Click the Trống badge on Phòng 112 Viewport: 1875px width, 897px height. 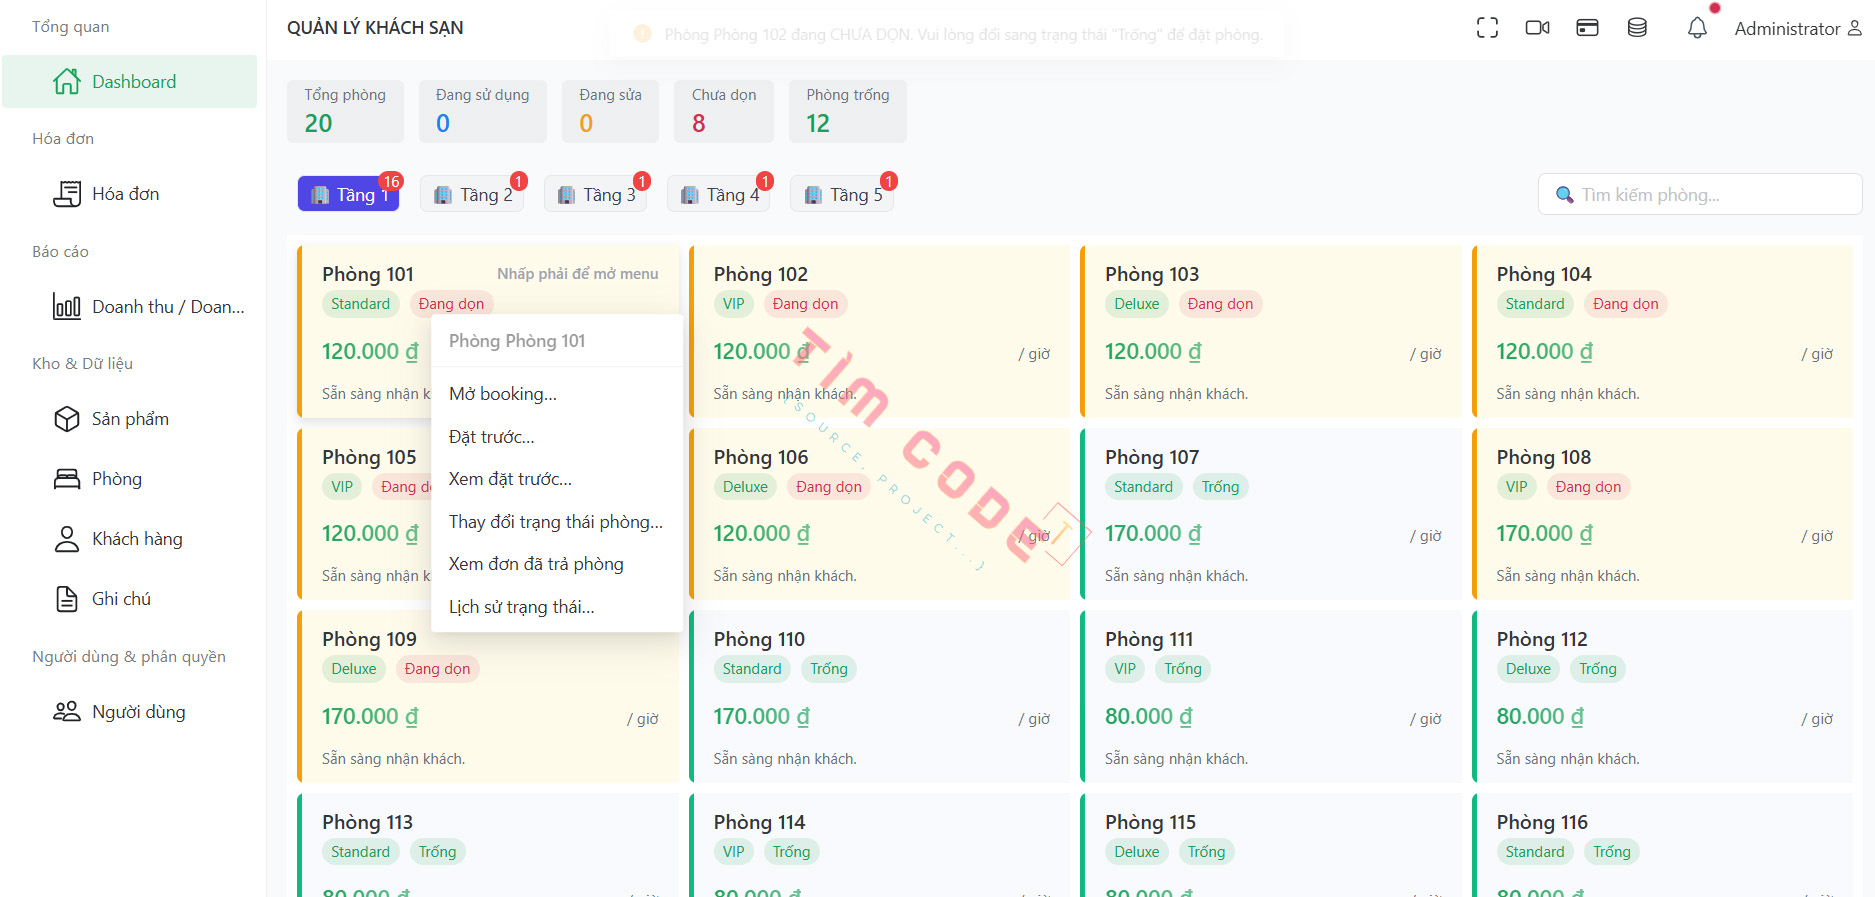pos(1597,669)
